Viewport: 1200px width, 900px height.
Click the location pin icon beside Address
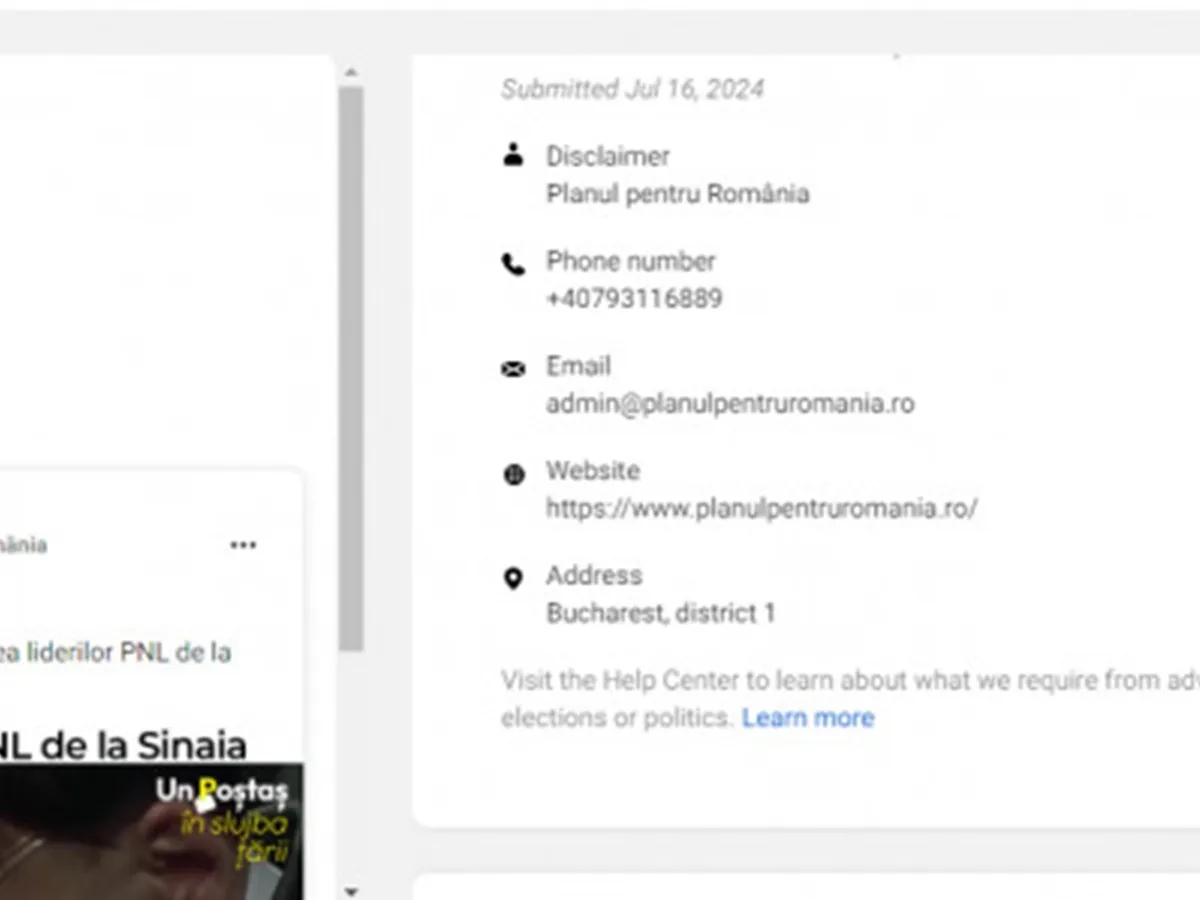point(513,578)
